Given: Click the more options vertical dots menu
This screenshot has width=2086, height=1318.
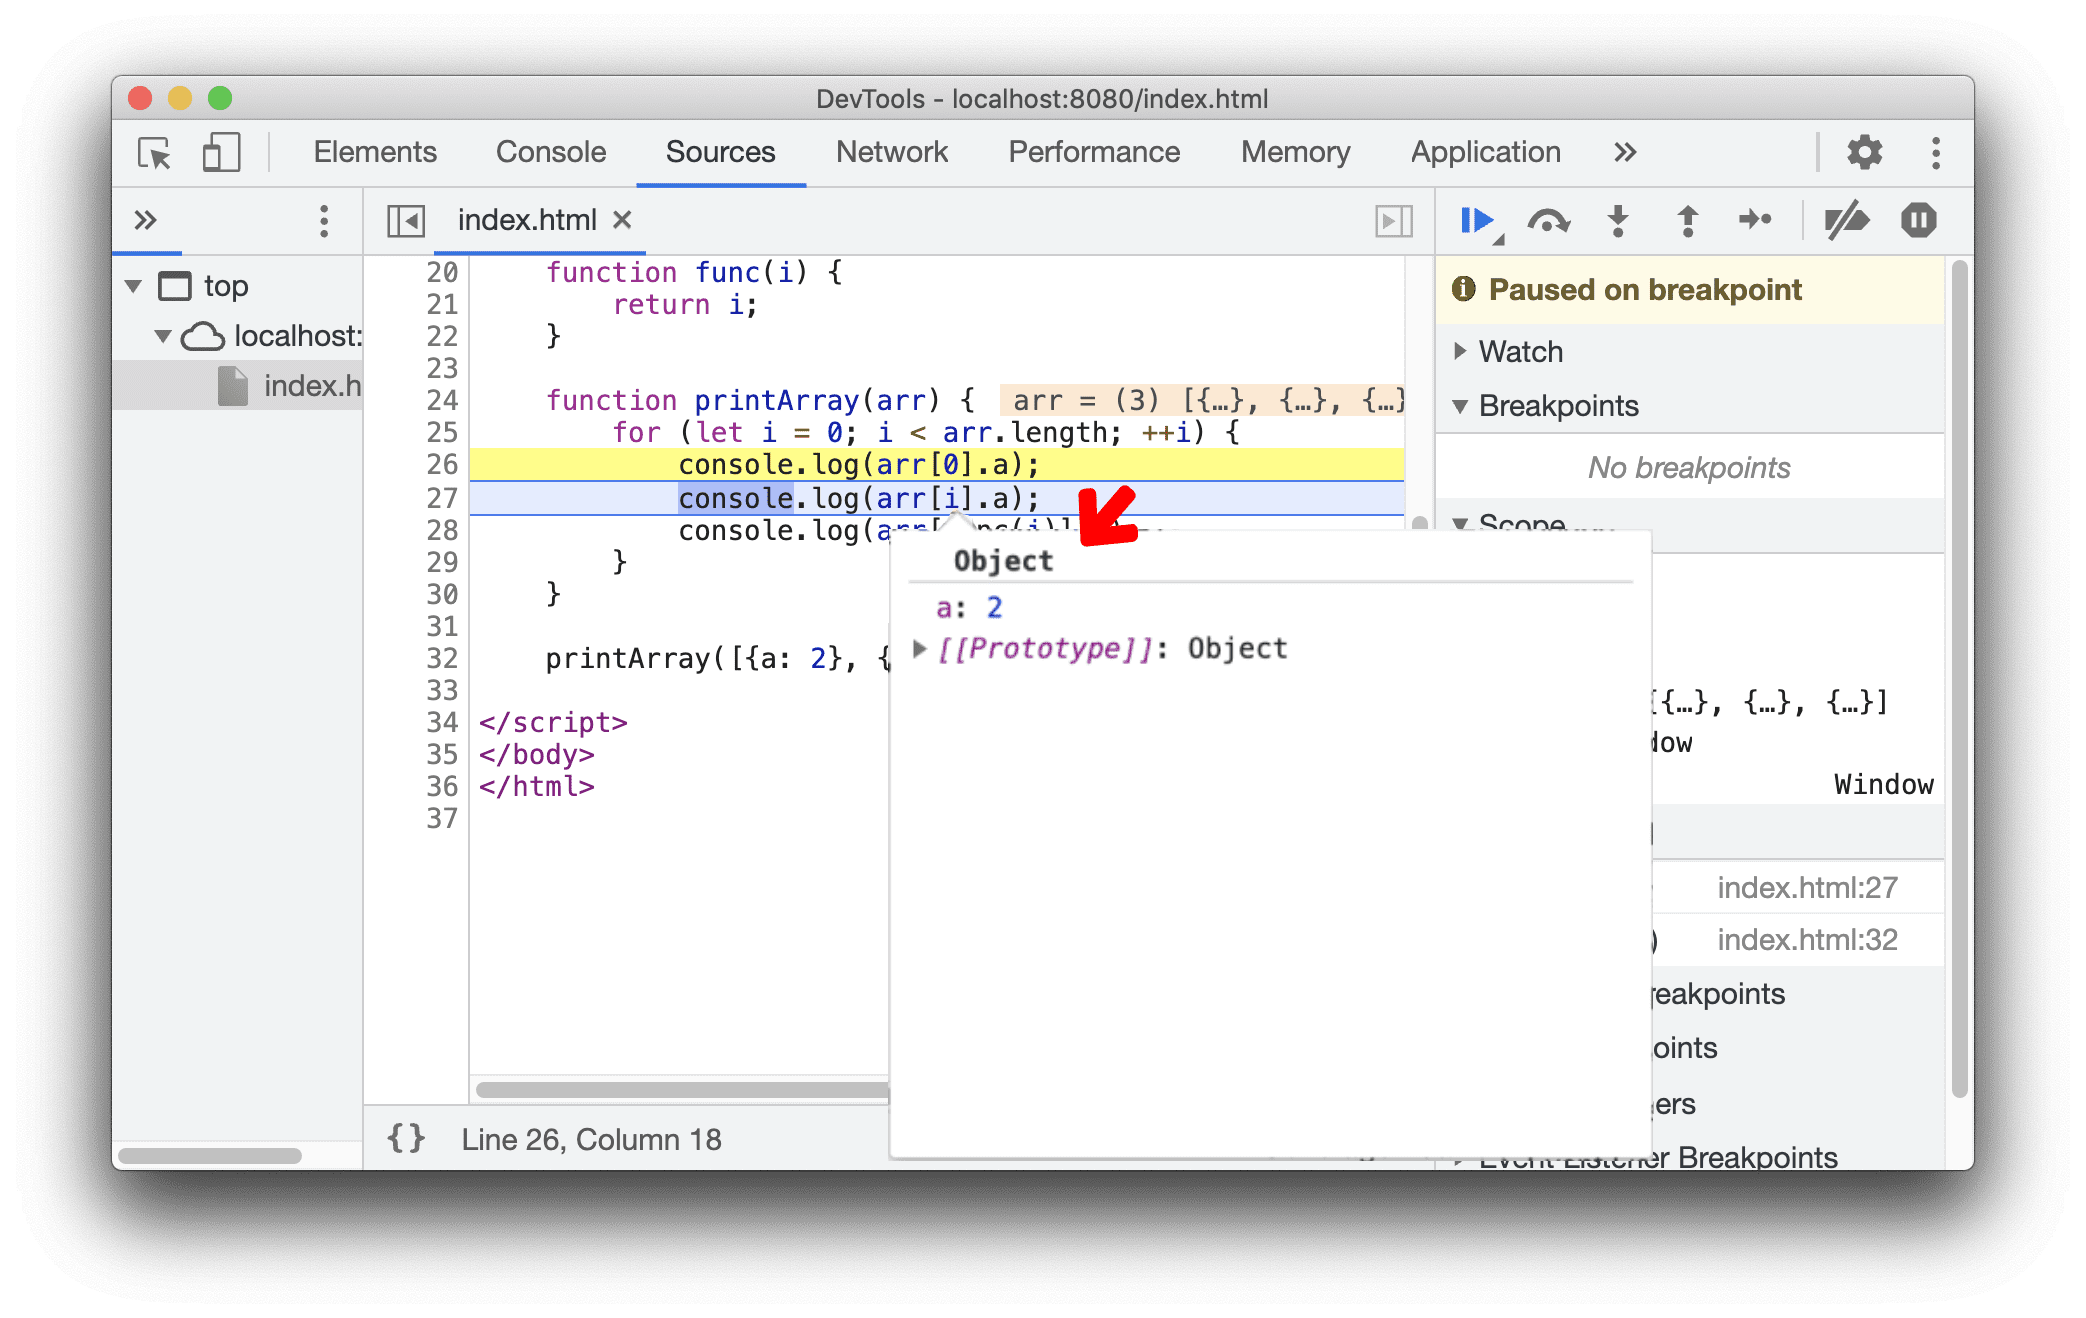Looking at the screenshot, I should 1936,150.
